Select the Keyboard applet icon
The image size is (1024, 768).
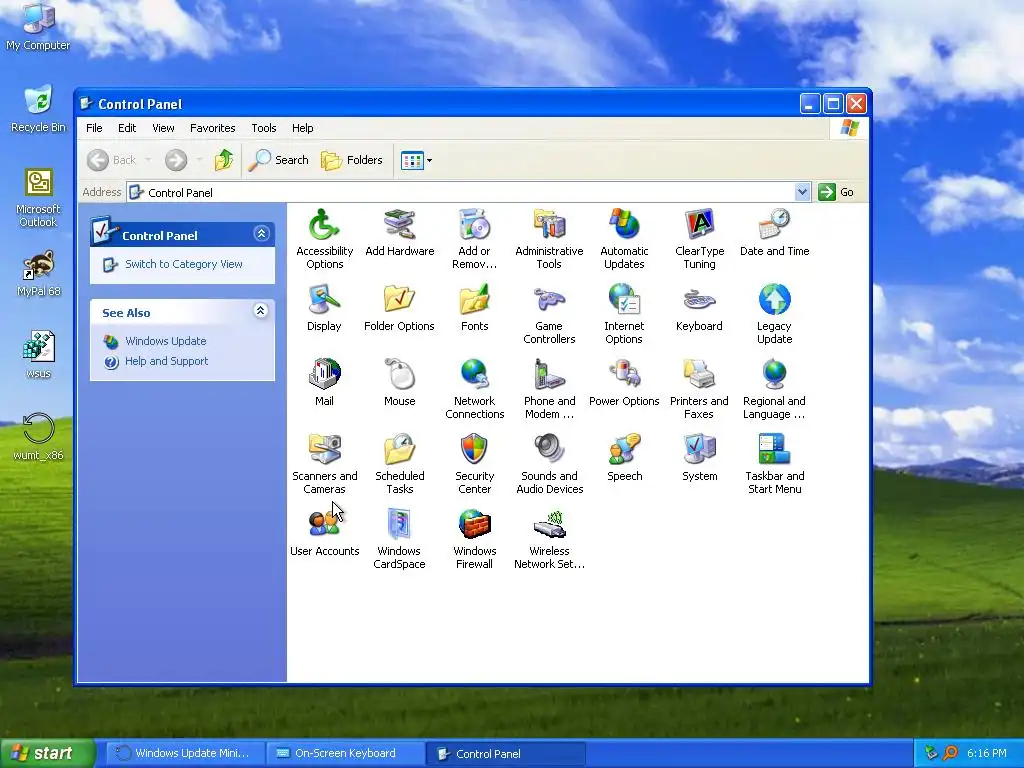(699, 300)
